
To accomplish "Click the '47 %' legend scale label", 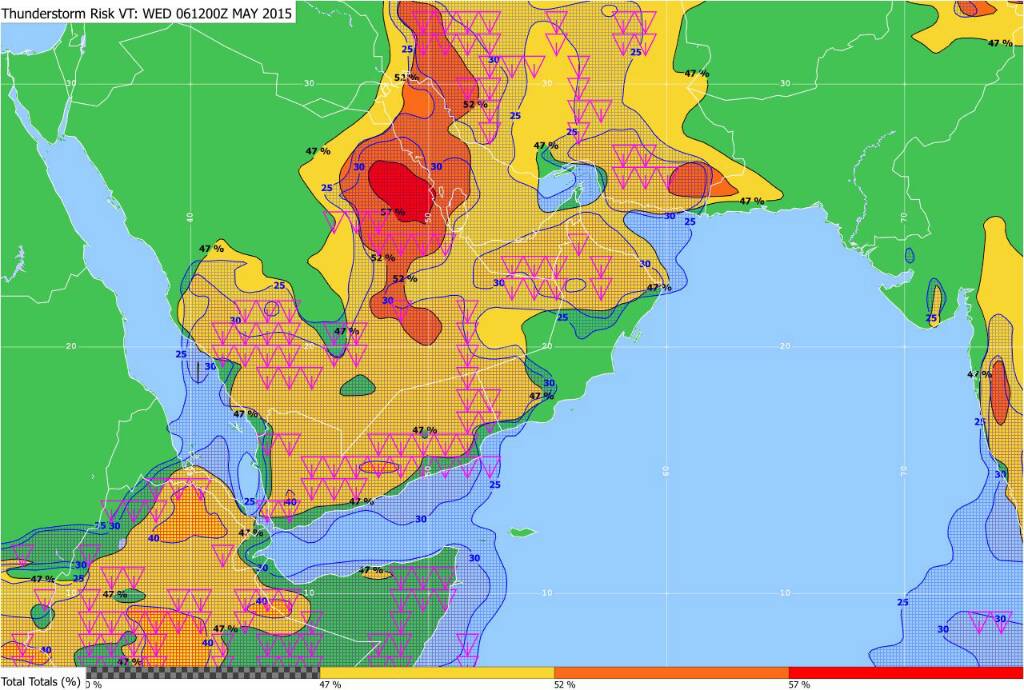I will (x=330, y=684).
